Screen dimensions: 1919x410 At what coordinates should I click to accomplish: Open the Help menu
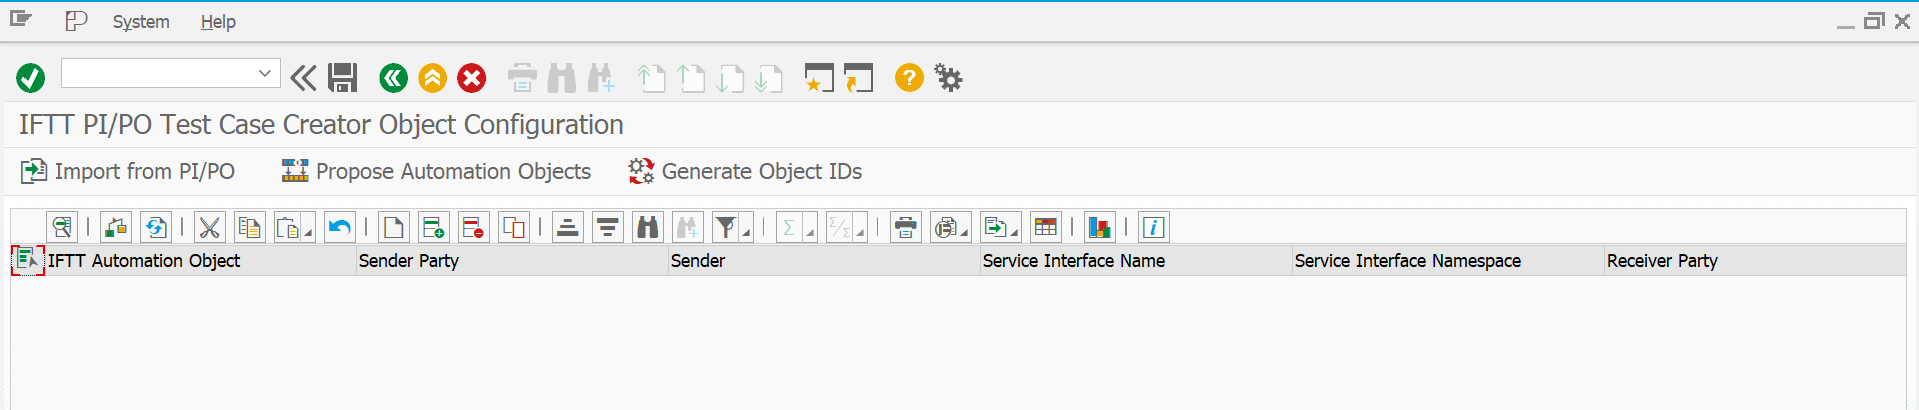click(x=218, y=22)
